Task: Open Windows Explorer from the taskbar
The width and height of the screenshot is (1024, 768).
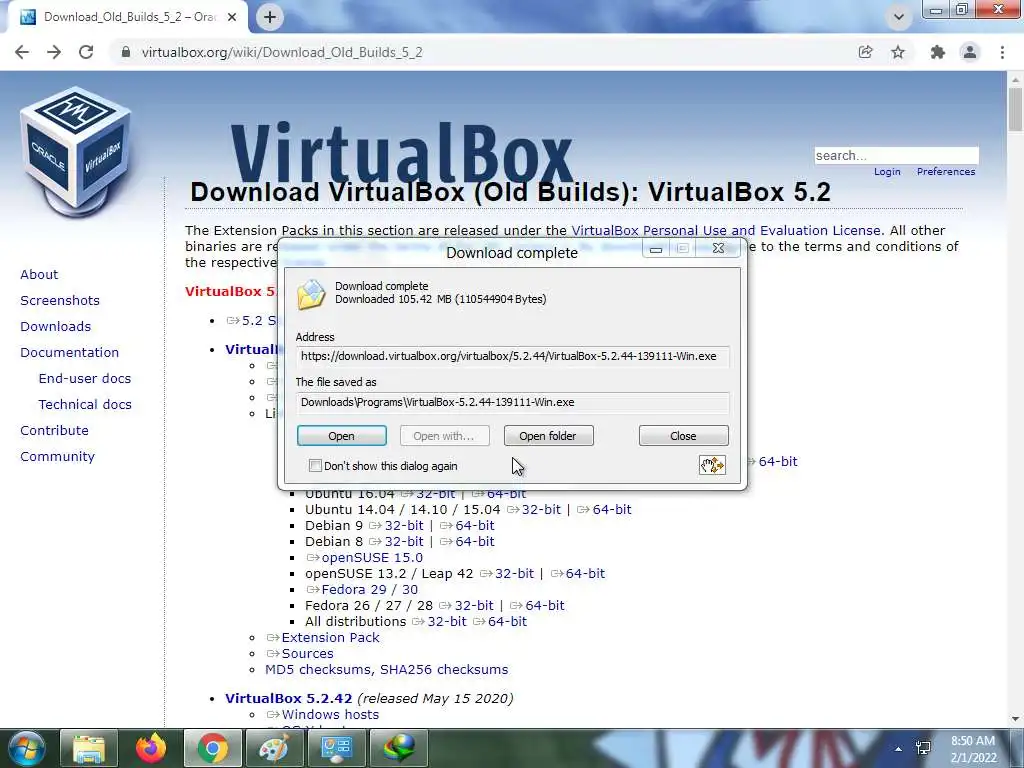Action: click(x=88, y=748)
